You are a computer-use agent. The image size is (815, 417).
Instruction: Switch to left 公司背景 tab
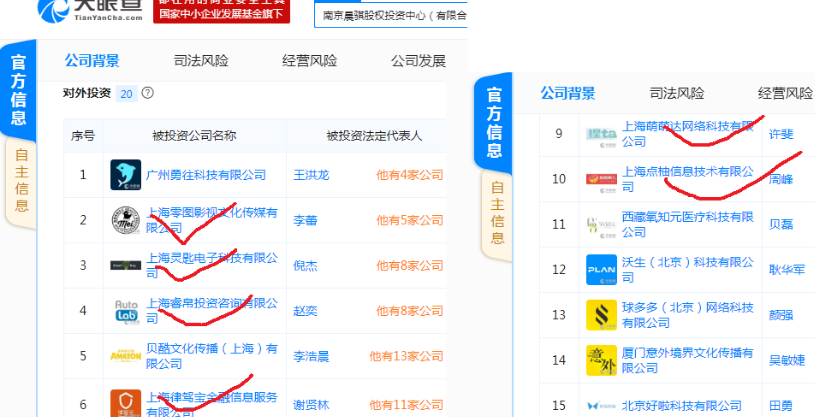(x=92, y=61)
